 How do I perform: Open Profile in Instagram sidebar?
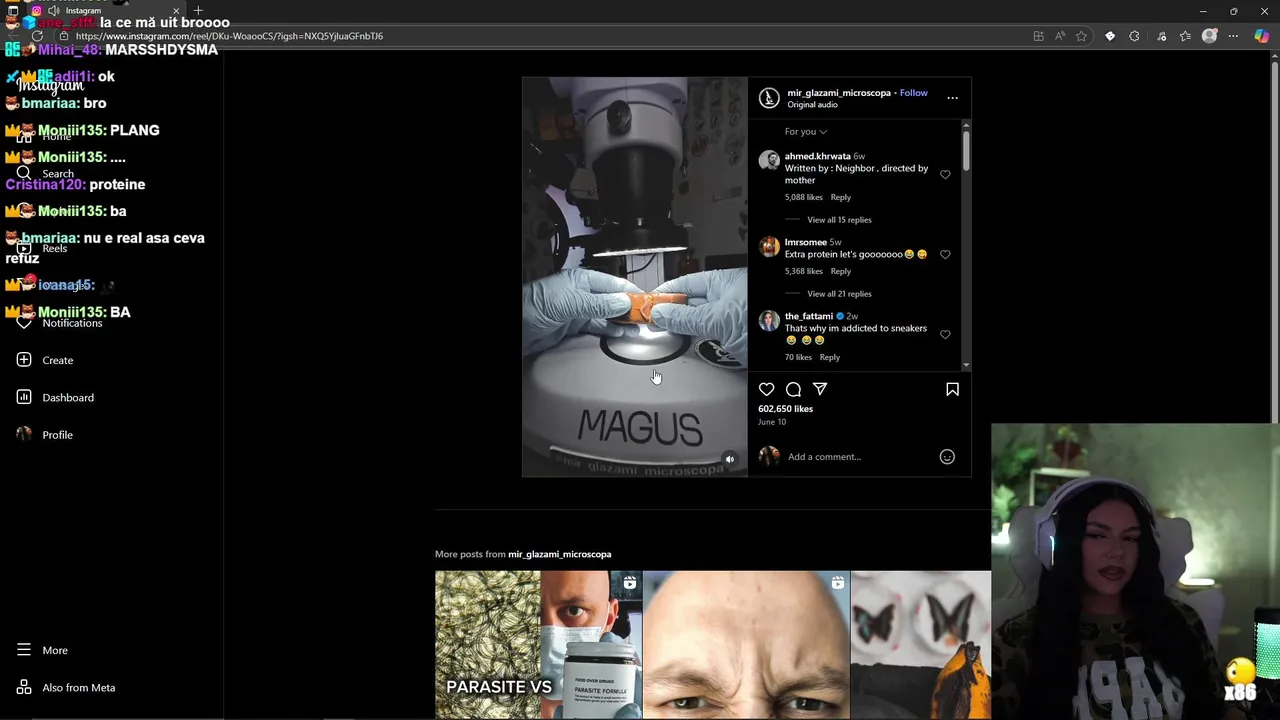pos(57,435)
